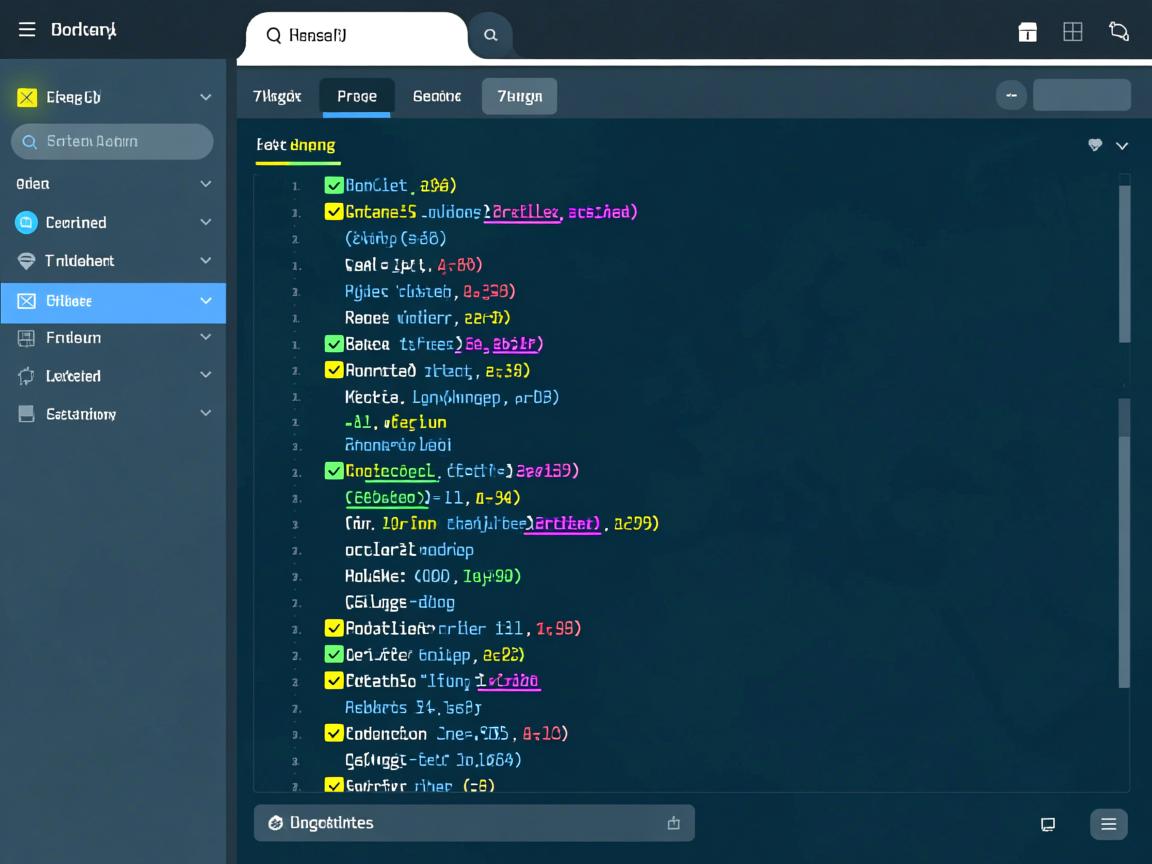The height and width of the screenshot is (864, 1152).
Task: Click the share icon in the bottom bar
Action: pyautogui.click(x=673, y=823)
